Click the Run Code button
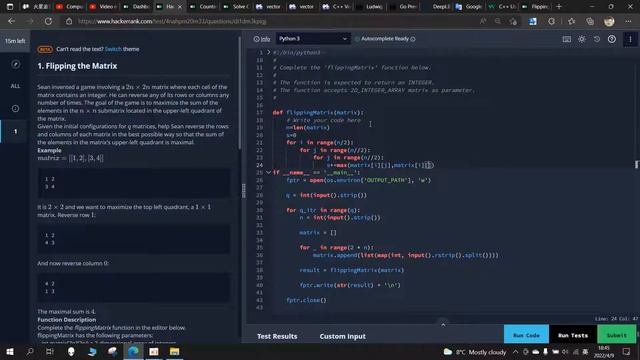640x360 pixels. pos(526,335)
